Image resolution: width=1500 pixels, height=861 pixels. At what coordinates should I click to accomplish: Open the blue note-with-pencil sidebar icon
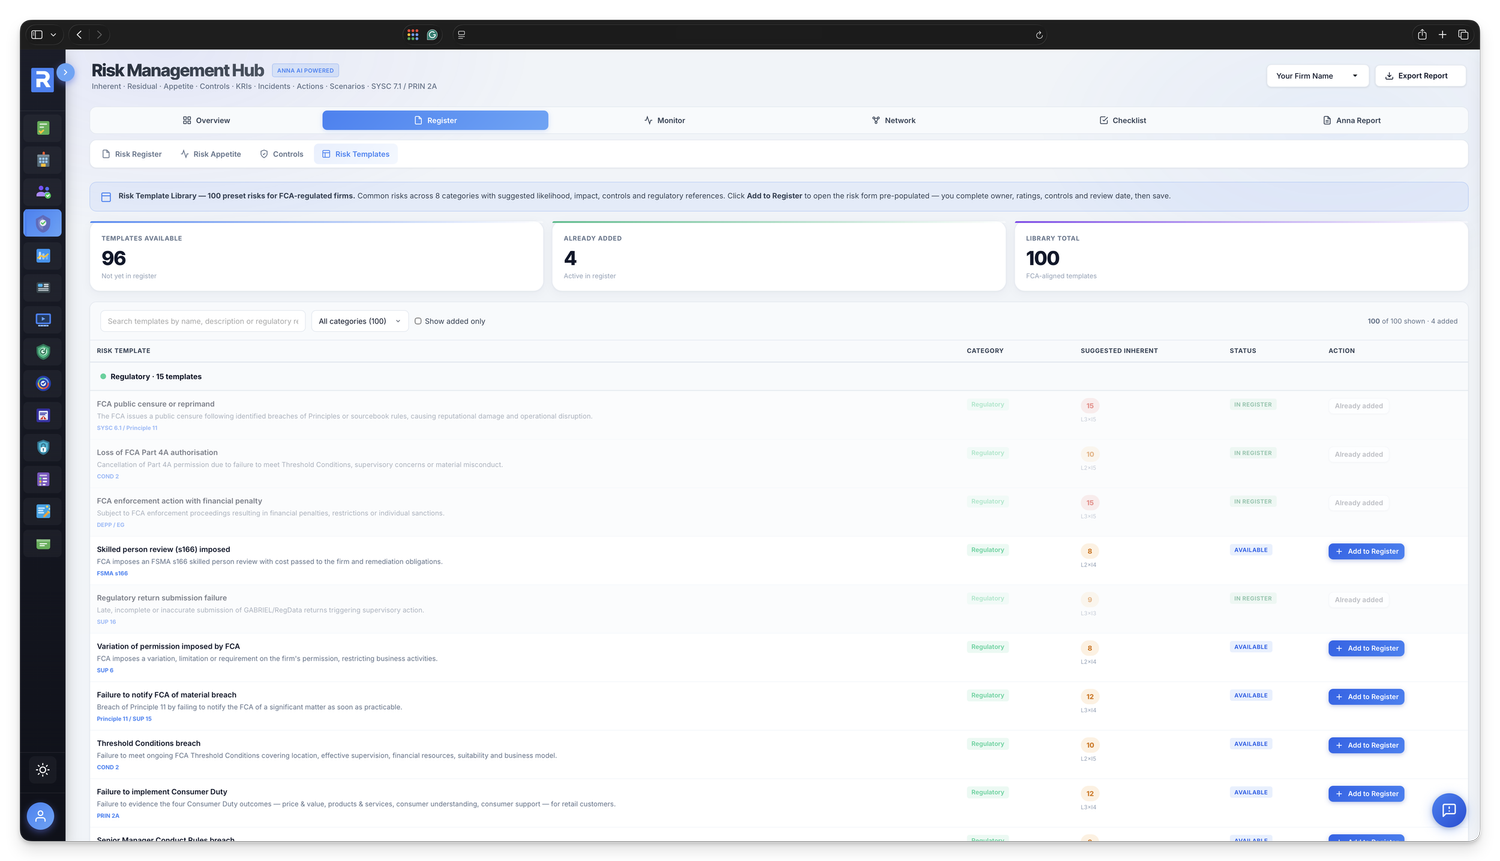pyautogui.click(x=43, y=512)
